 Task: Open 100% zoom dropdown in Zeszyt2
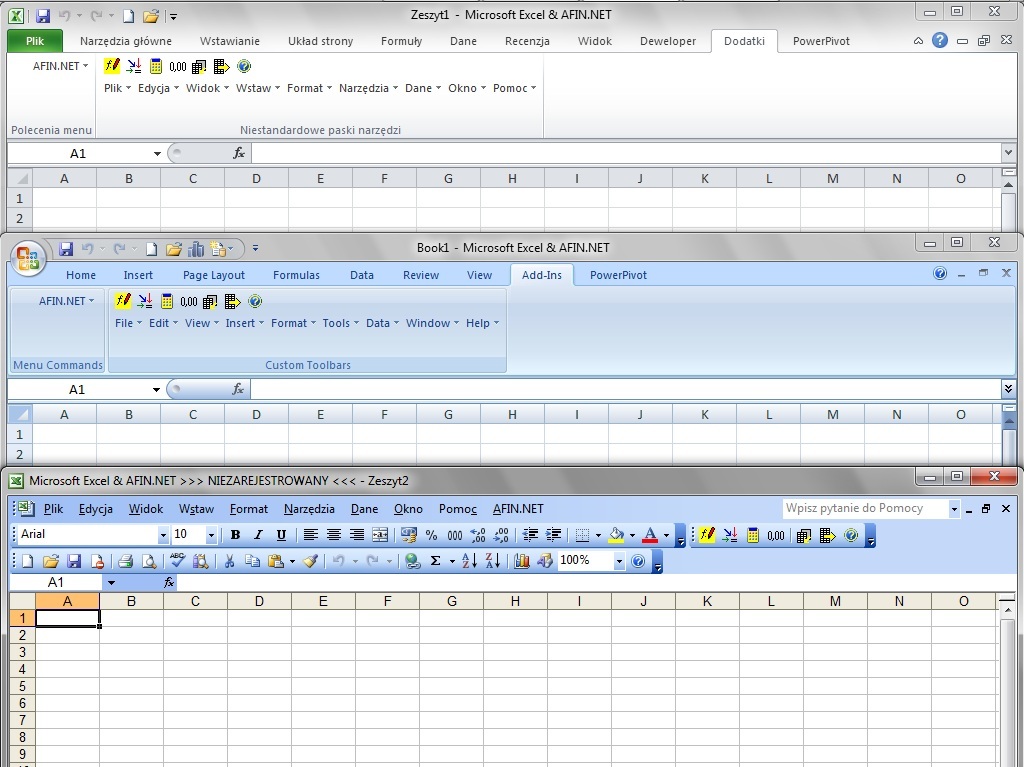pos(618,561)
